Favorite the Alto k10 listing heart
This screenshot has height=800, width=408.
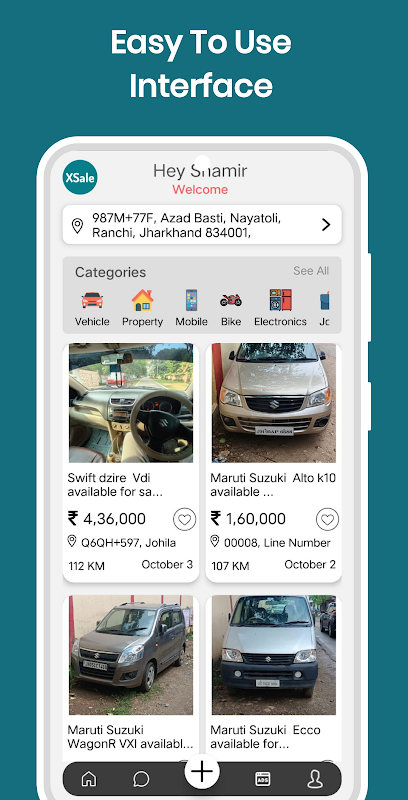point(327,519)
